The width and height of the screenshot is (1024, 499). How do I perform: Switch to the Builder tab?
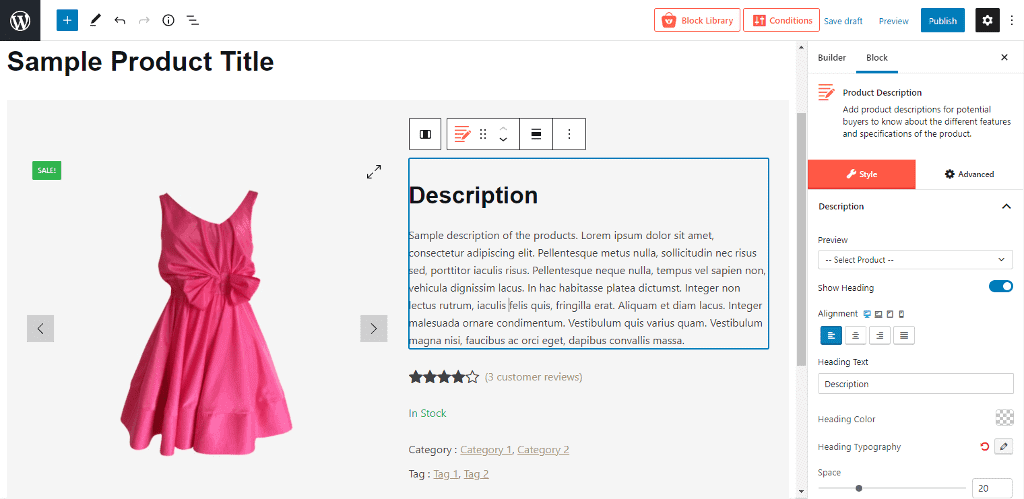click(x=832, y=58)
